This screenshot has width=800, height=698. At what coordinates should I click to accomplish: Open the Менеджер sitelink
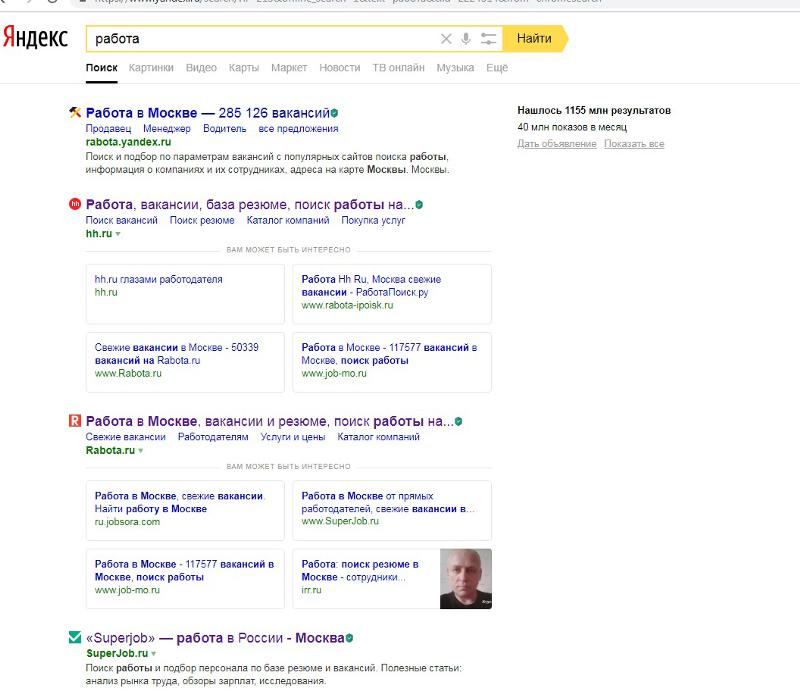pos(167,129)
